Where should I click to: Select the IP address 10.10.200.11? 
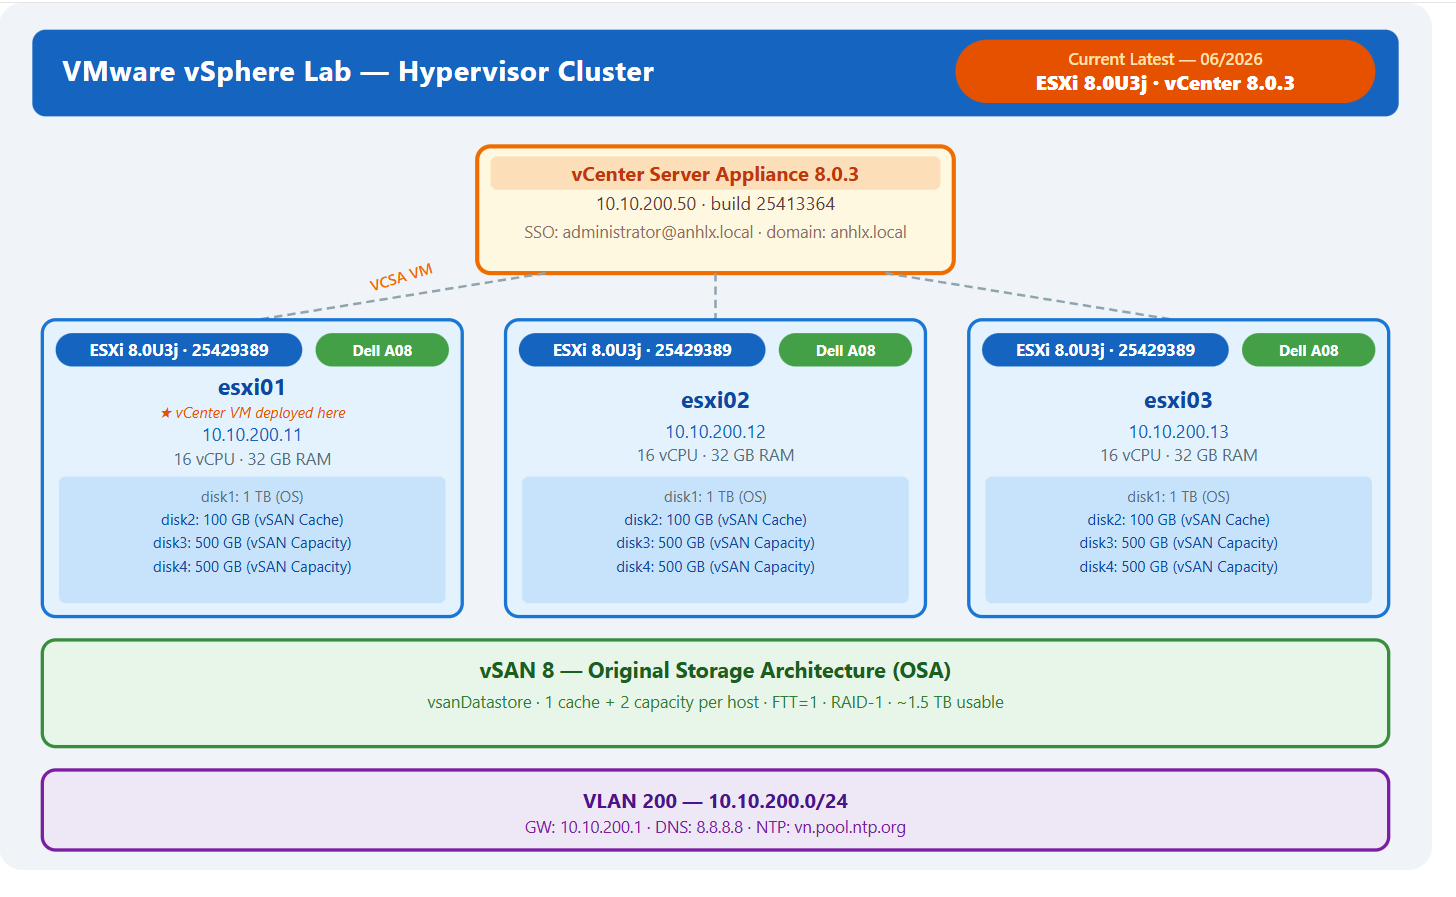[x=252, y=435]
